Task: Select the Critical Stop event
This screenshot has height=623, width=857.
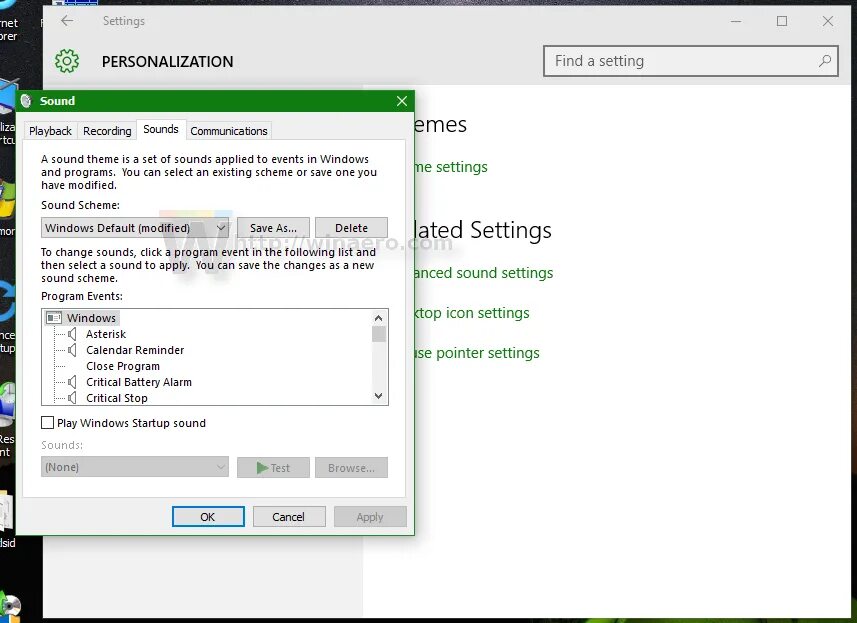Action: coord(117,398)
